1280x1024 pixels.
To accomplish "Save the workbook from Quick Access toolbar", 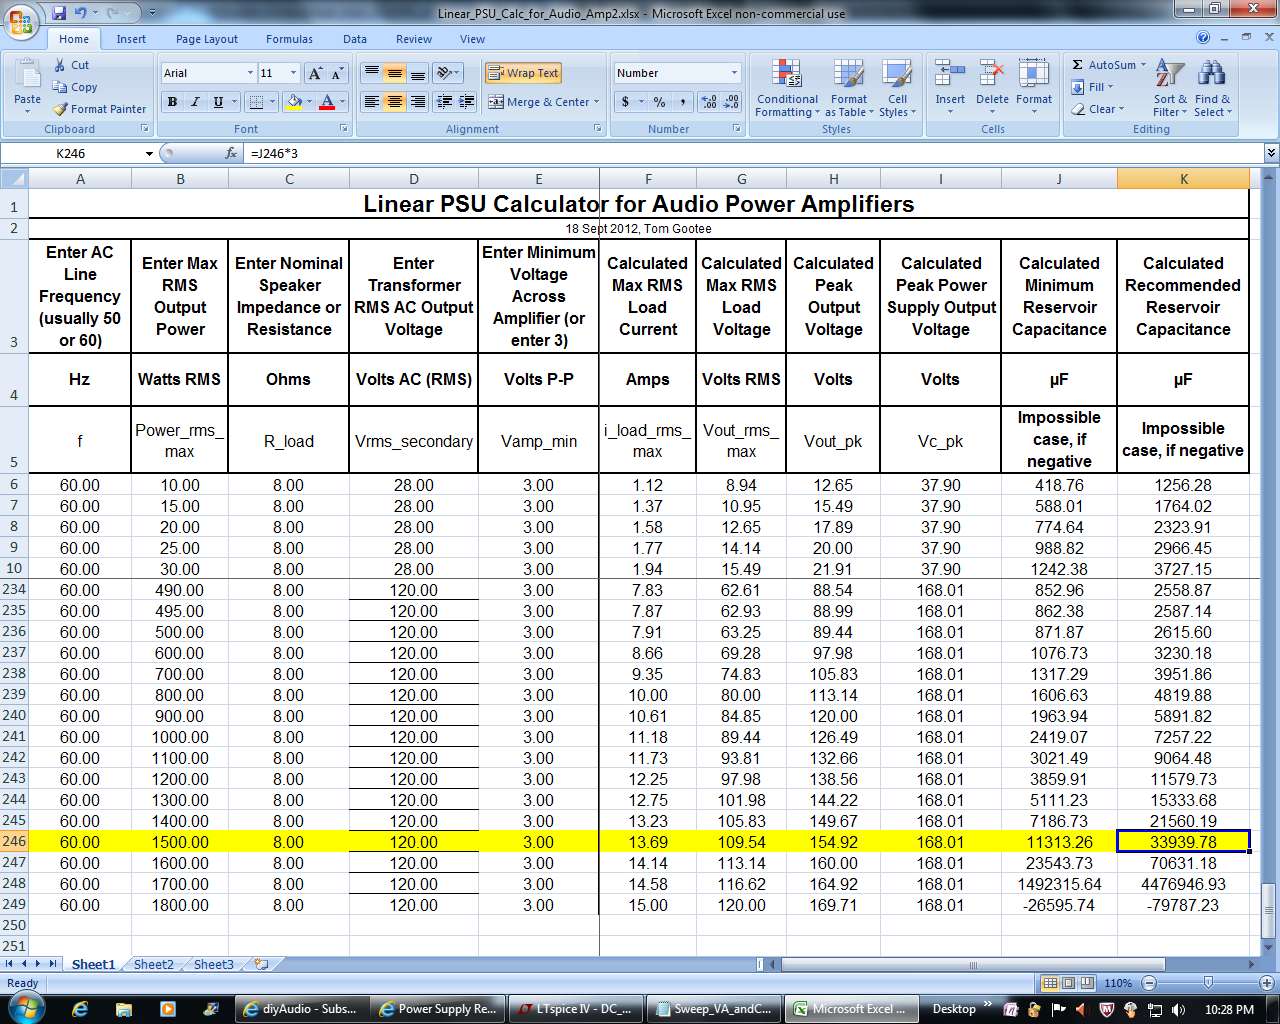I will [59, 13].
